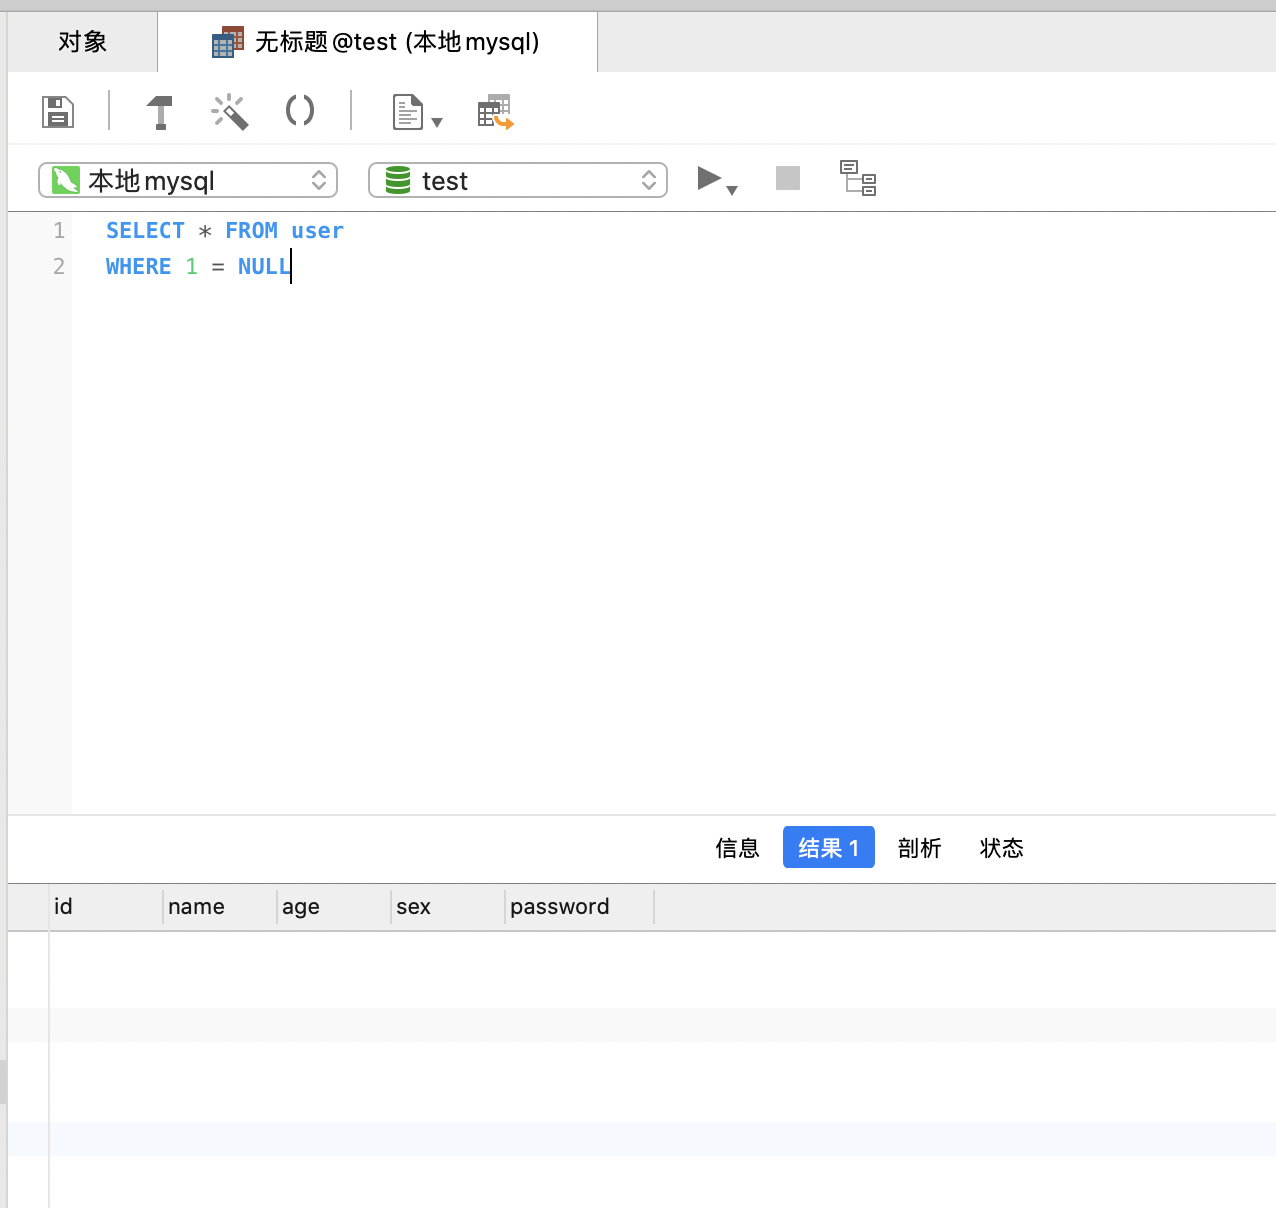Click the name column header
The image size is (1276, 1208).
tap(220, 907)
